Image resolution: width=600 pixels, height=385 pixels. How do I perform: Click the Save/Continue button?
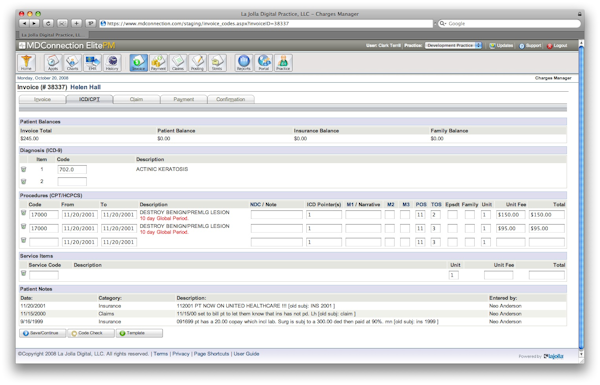click(x=42, y=333)
